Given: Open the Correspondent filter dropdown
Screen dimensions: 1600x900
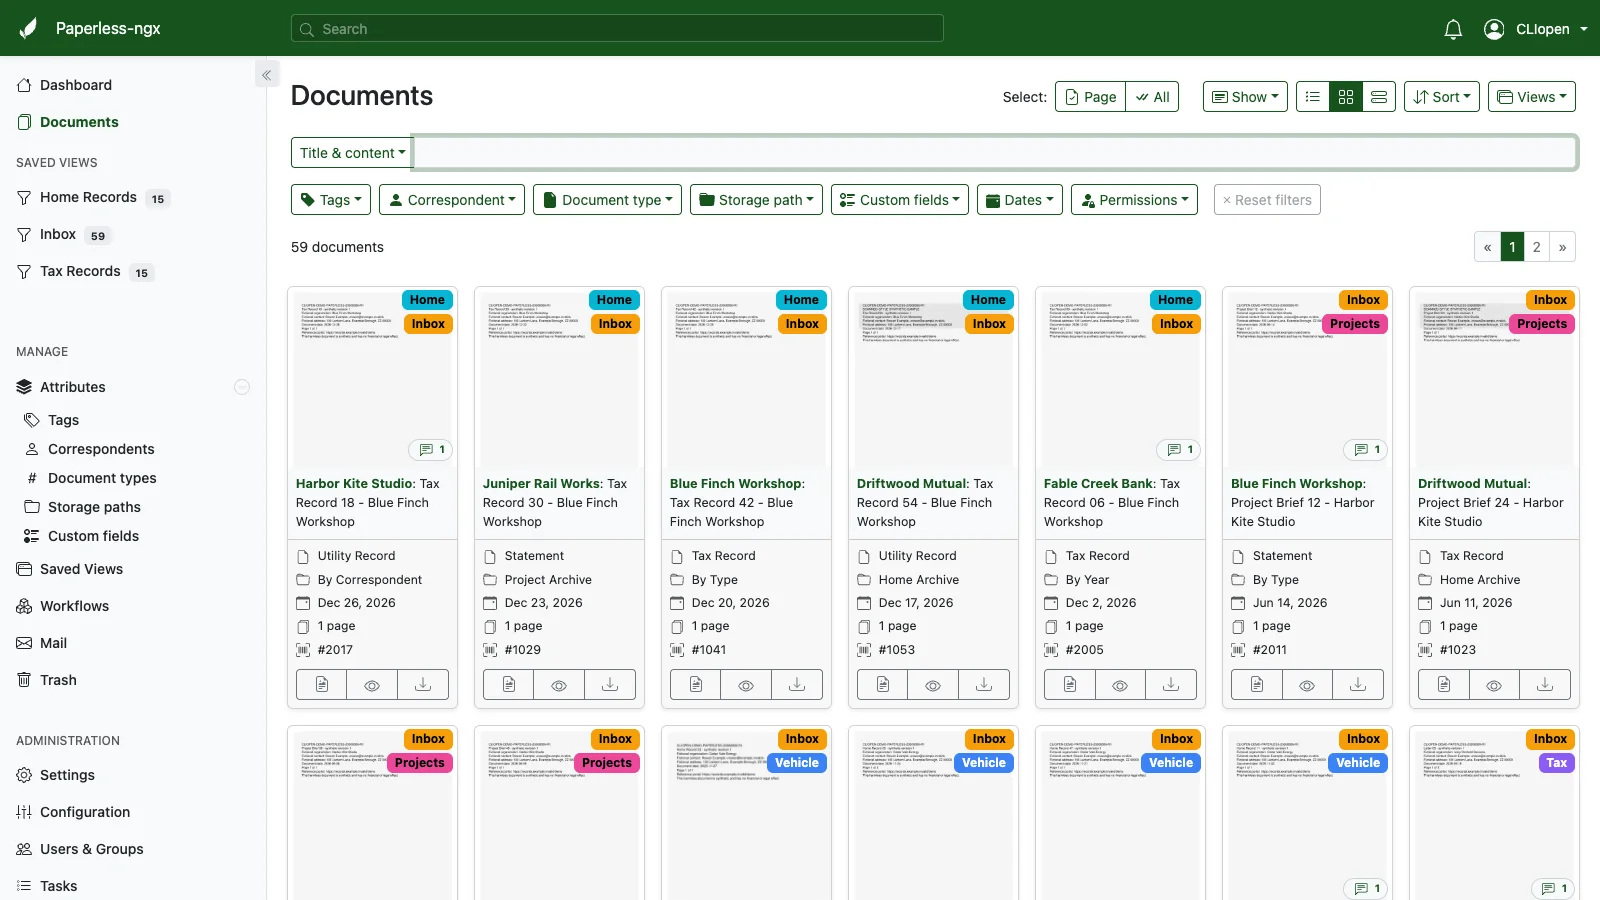Looking at the screenshot, I should [452, 200].
